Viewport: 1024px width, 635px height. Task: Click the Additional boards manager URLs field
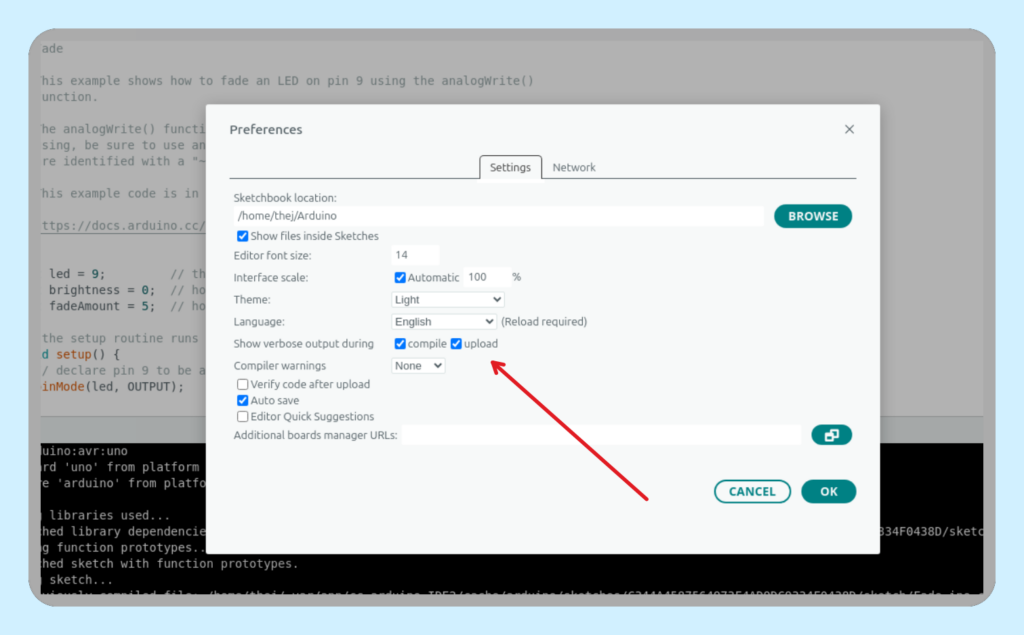pos(601,435)
